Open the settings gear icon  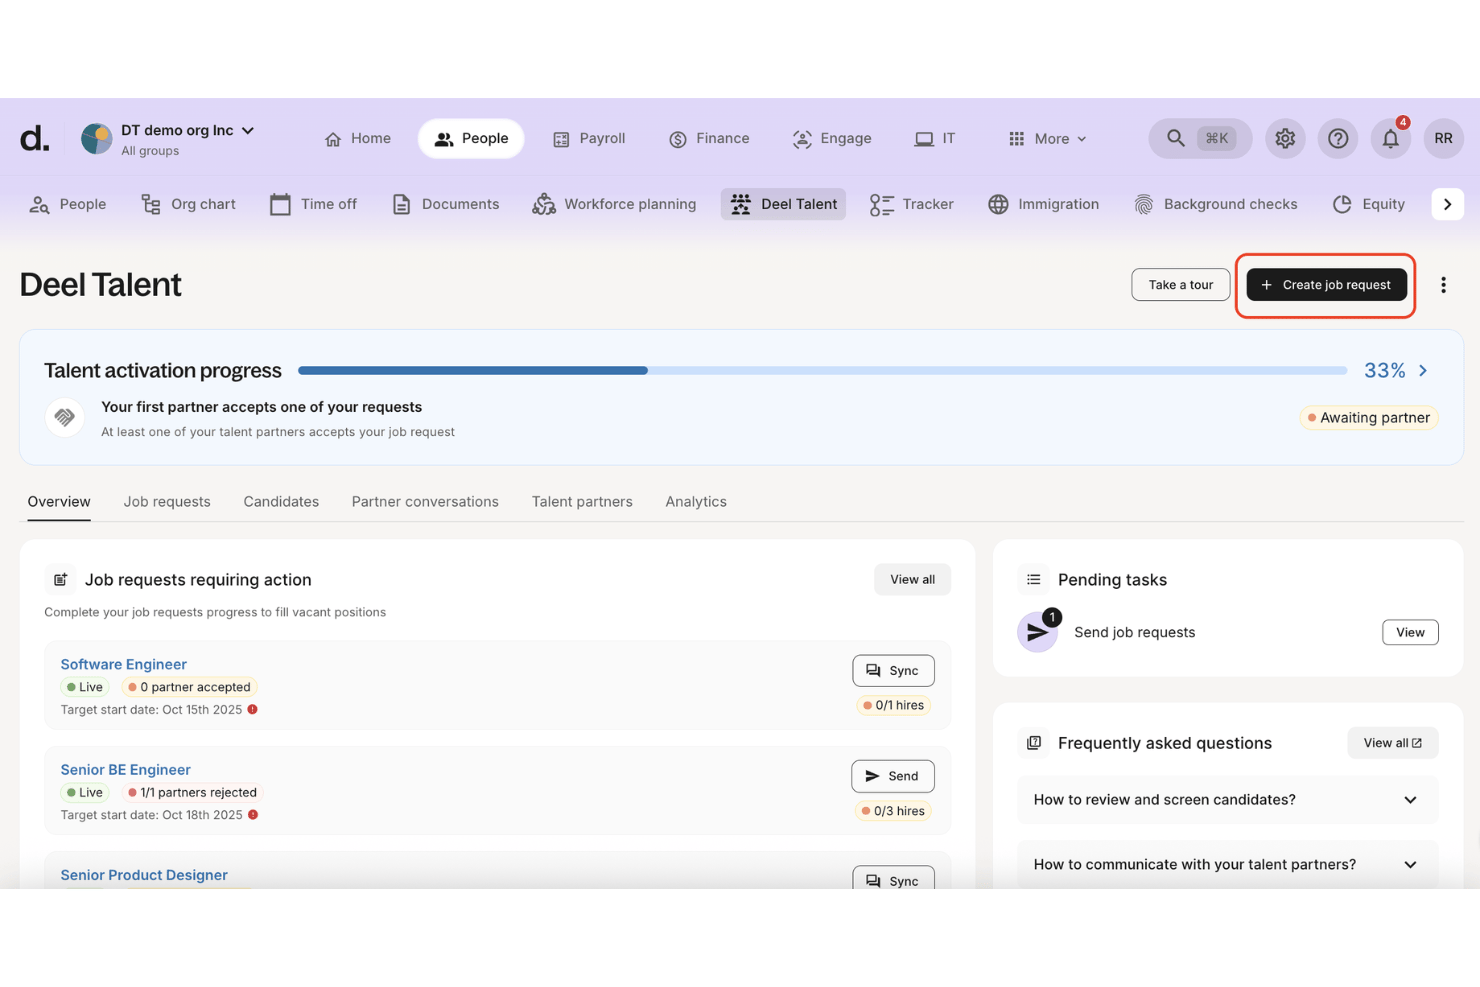pyautogui.click(x=1285, y=138)
